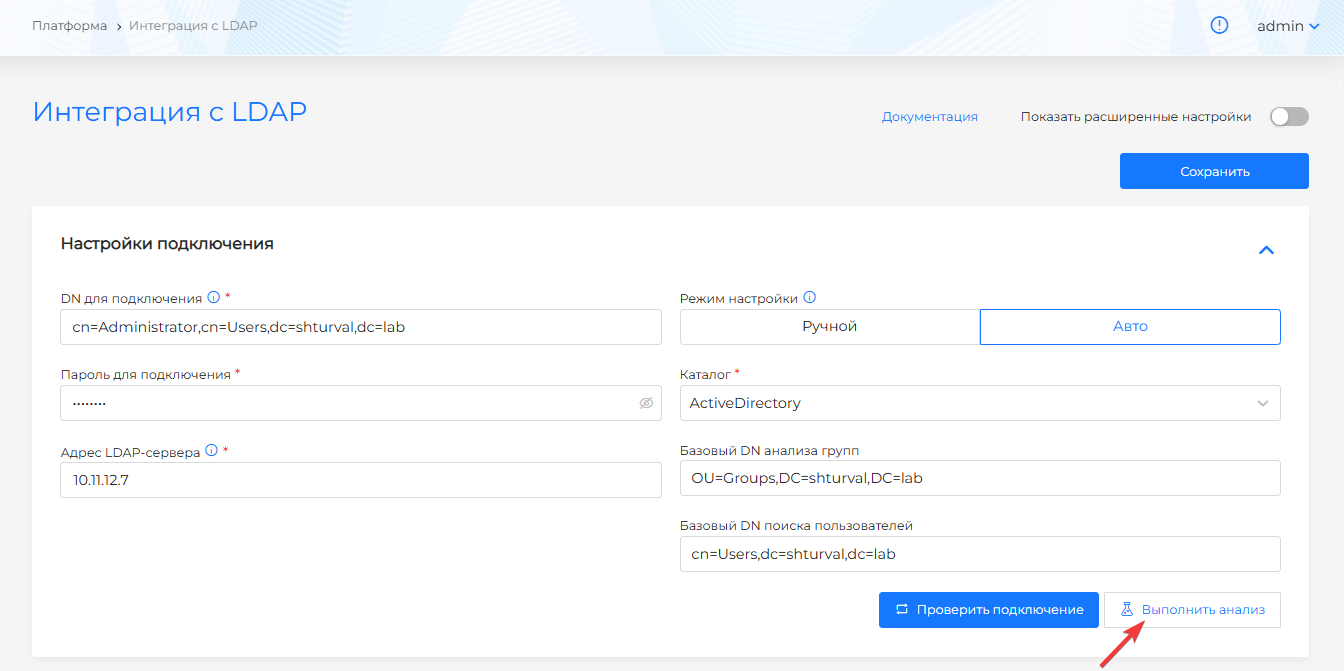Collapse Настройки подключения section
Screen dimensions: 1344x671
coord(1266,250)
